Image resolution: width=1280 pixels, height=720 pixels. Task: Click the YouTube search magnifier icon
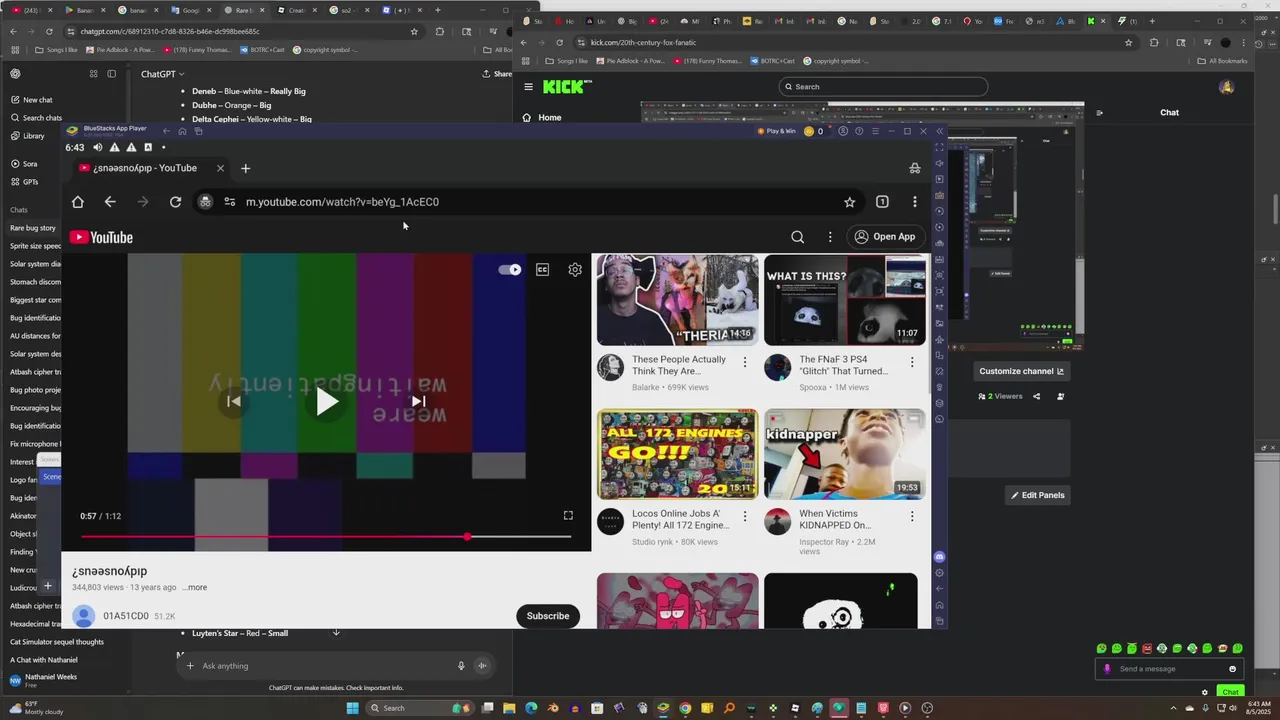[797, 237]
